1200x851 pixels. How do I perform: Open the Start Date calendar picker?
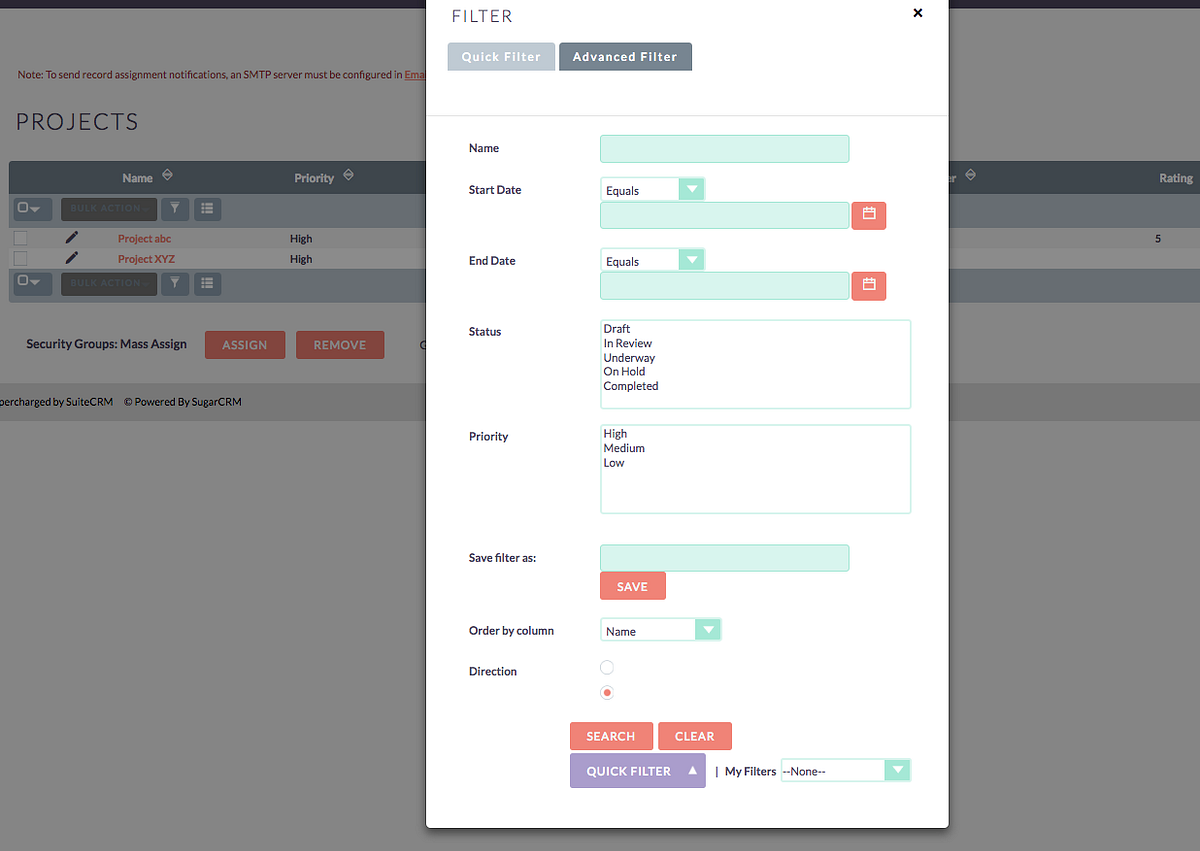coord(868,215)
